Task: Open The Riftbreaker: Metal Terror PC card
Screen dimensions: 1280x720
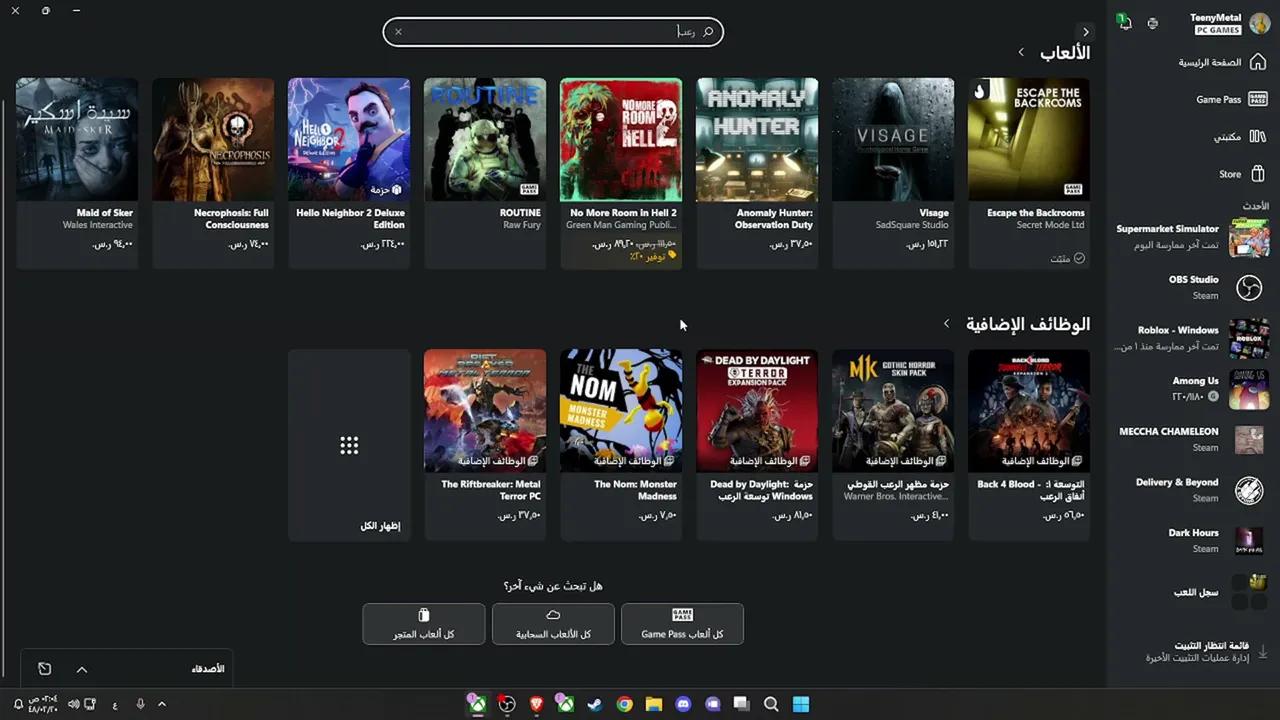Action: (485, 444)
